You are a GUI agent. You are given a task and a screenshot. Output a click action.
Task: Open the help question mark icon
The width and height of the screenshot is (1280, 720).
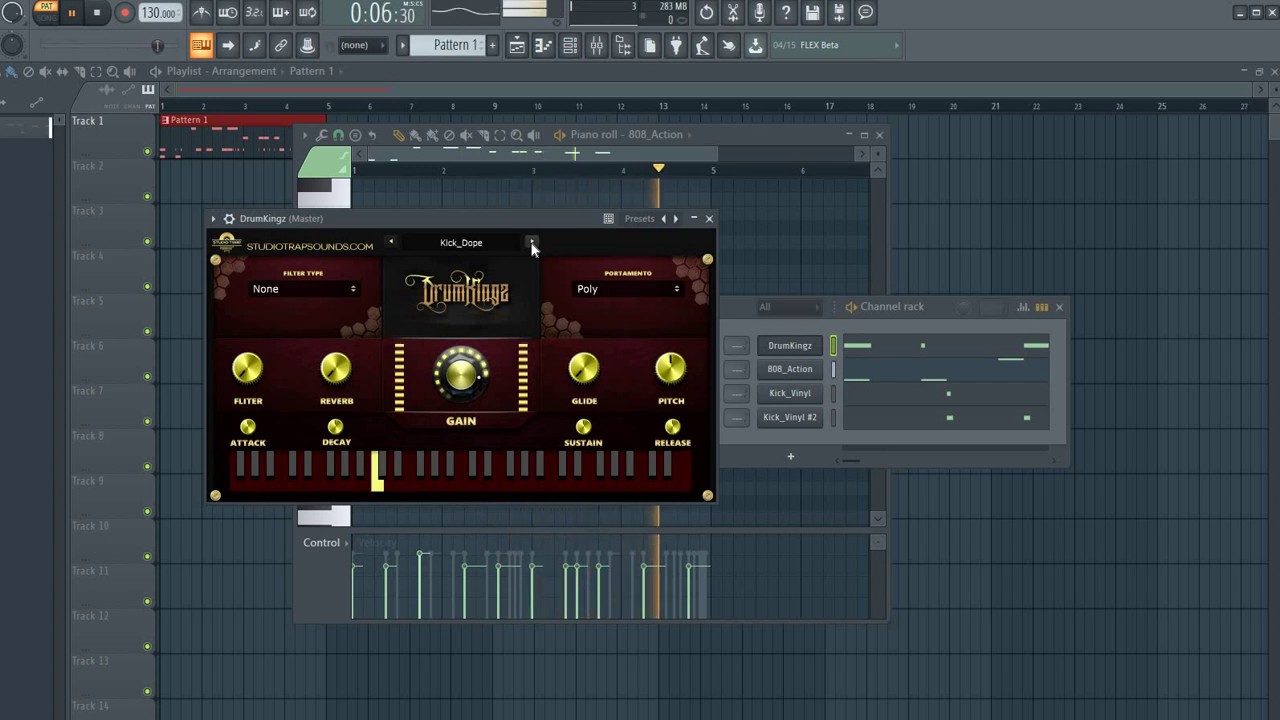[x=786, y=13]
